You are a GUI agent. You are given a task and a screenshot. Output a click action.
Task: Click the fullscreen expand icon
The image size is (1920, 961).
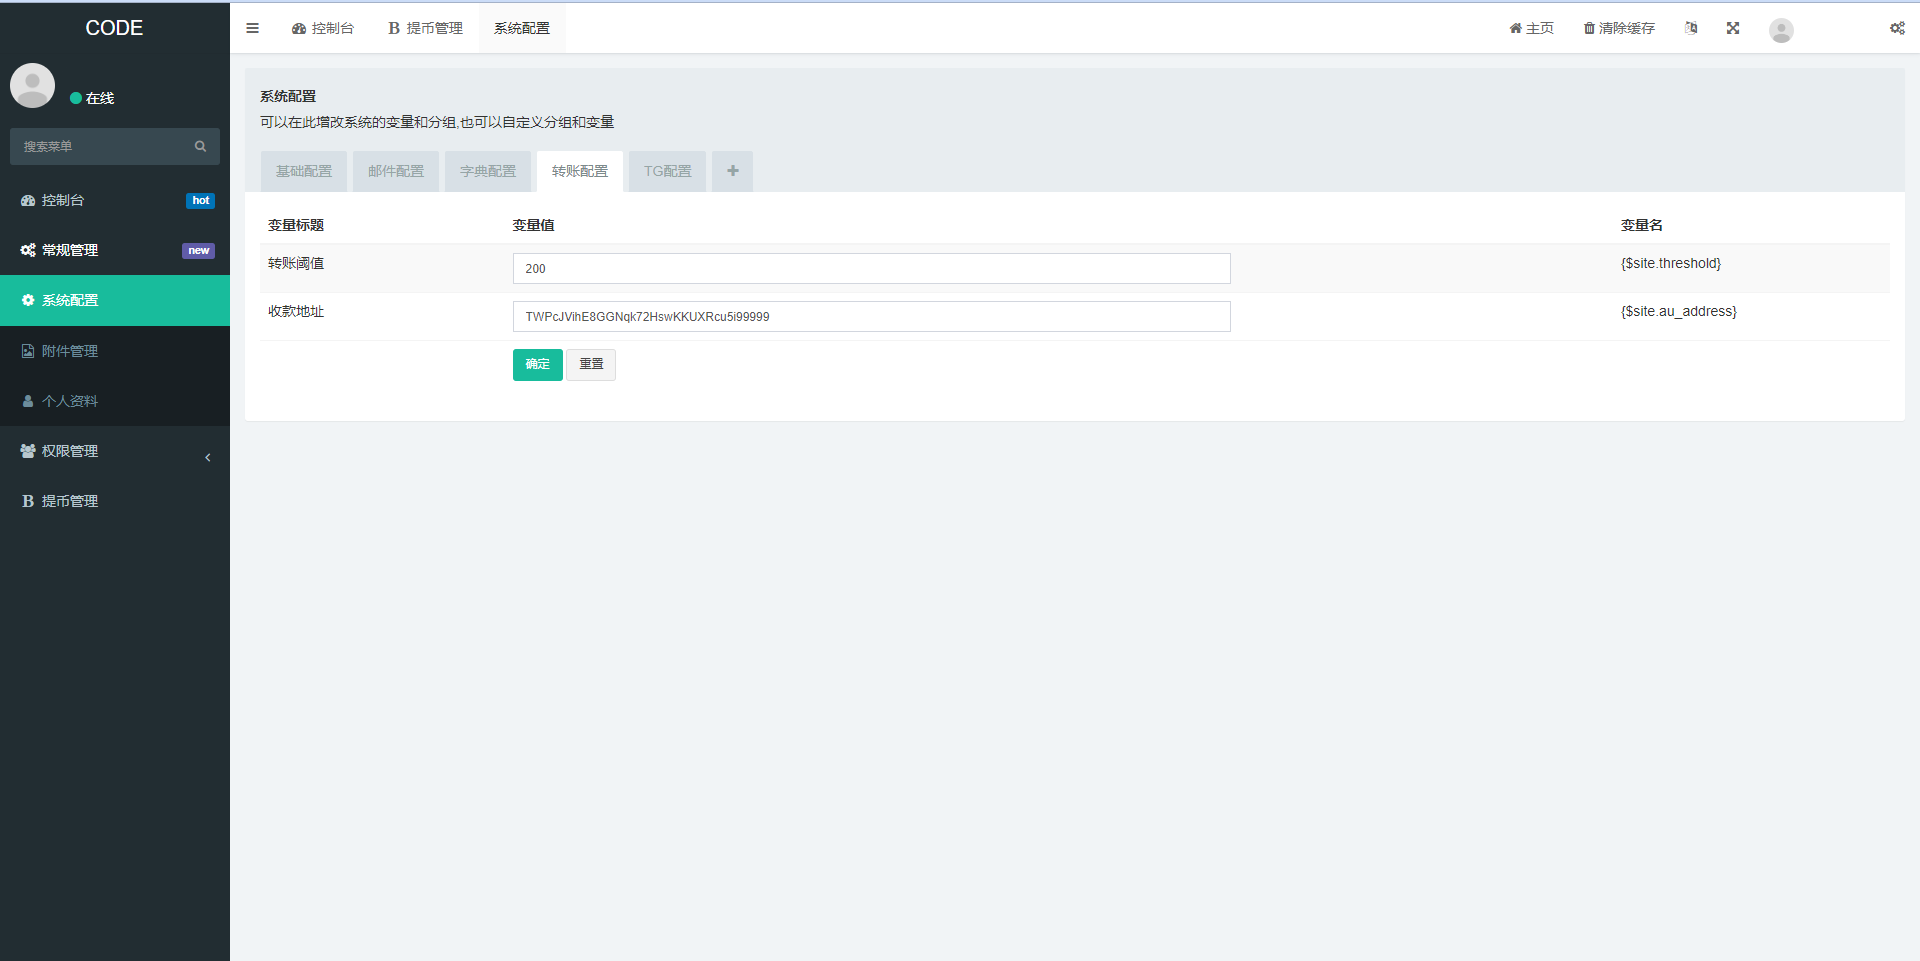[1733, 28]
